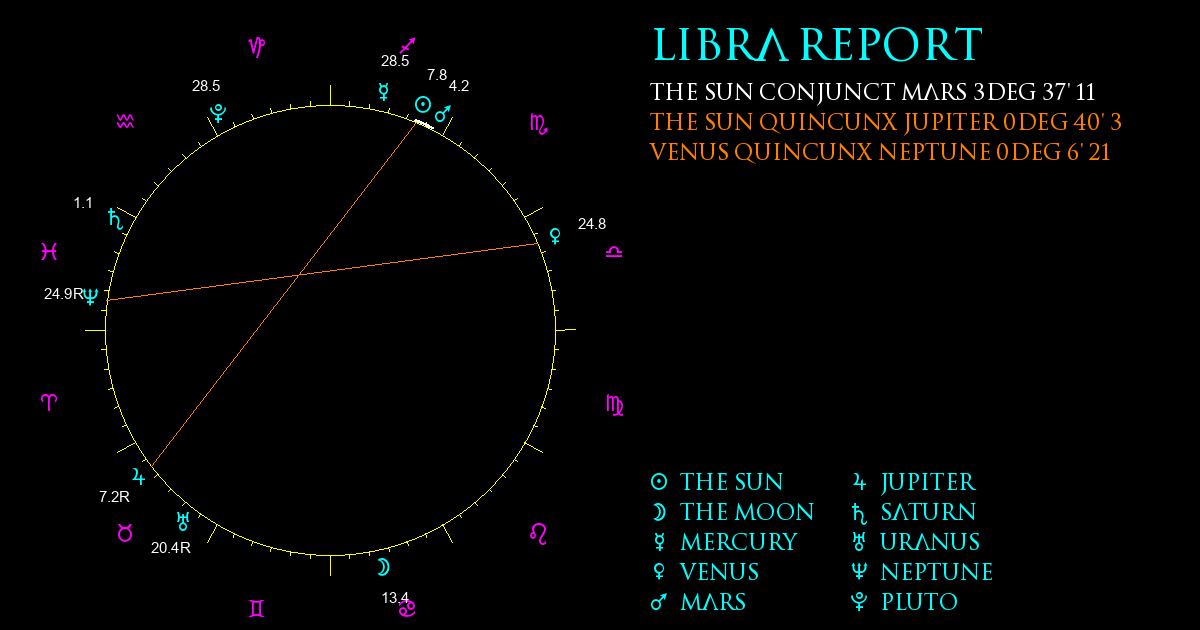1200x630 pixels.
Task: Click the Moon crescent symbol in the legend
Action: pos(658,512)
